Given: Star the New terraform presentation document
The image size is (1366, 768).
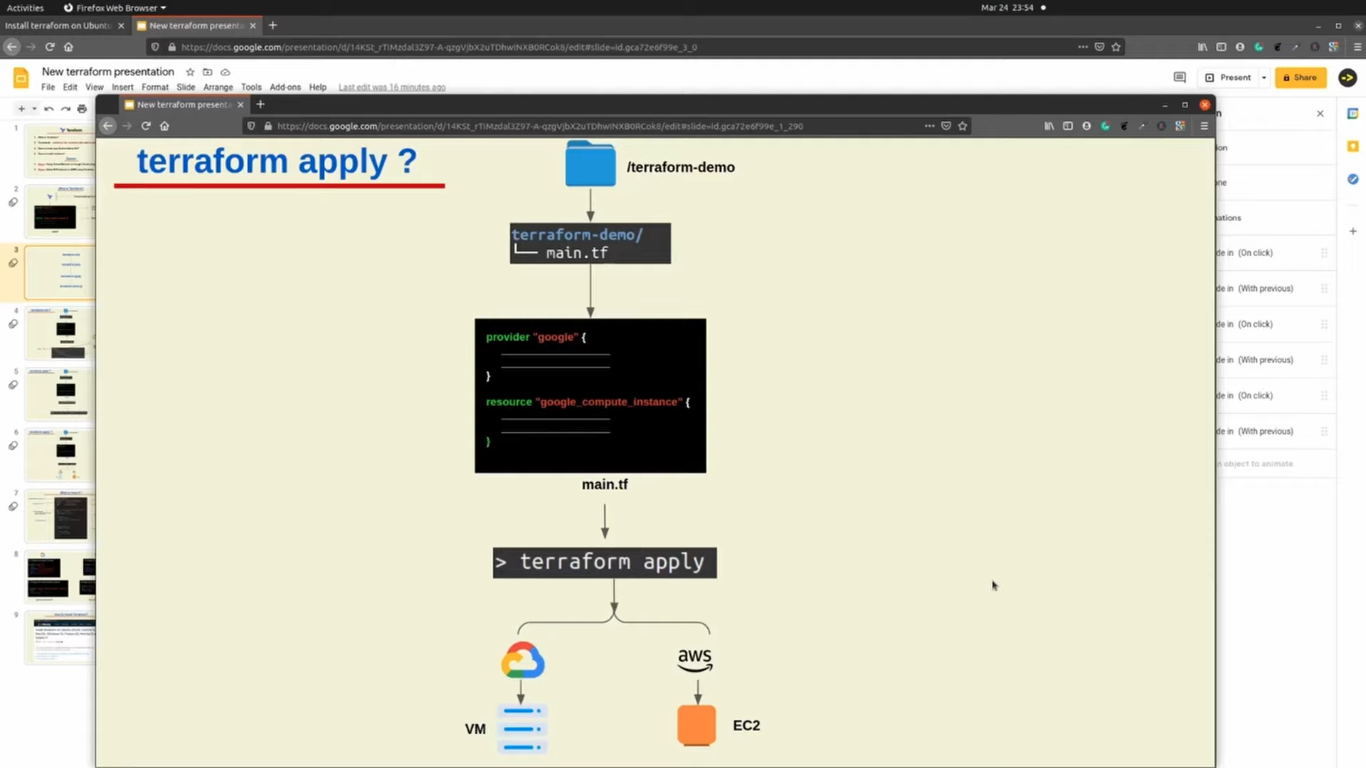Looking at the screenshot, I should pos(190,72).
